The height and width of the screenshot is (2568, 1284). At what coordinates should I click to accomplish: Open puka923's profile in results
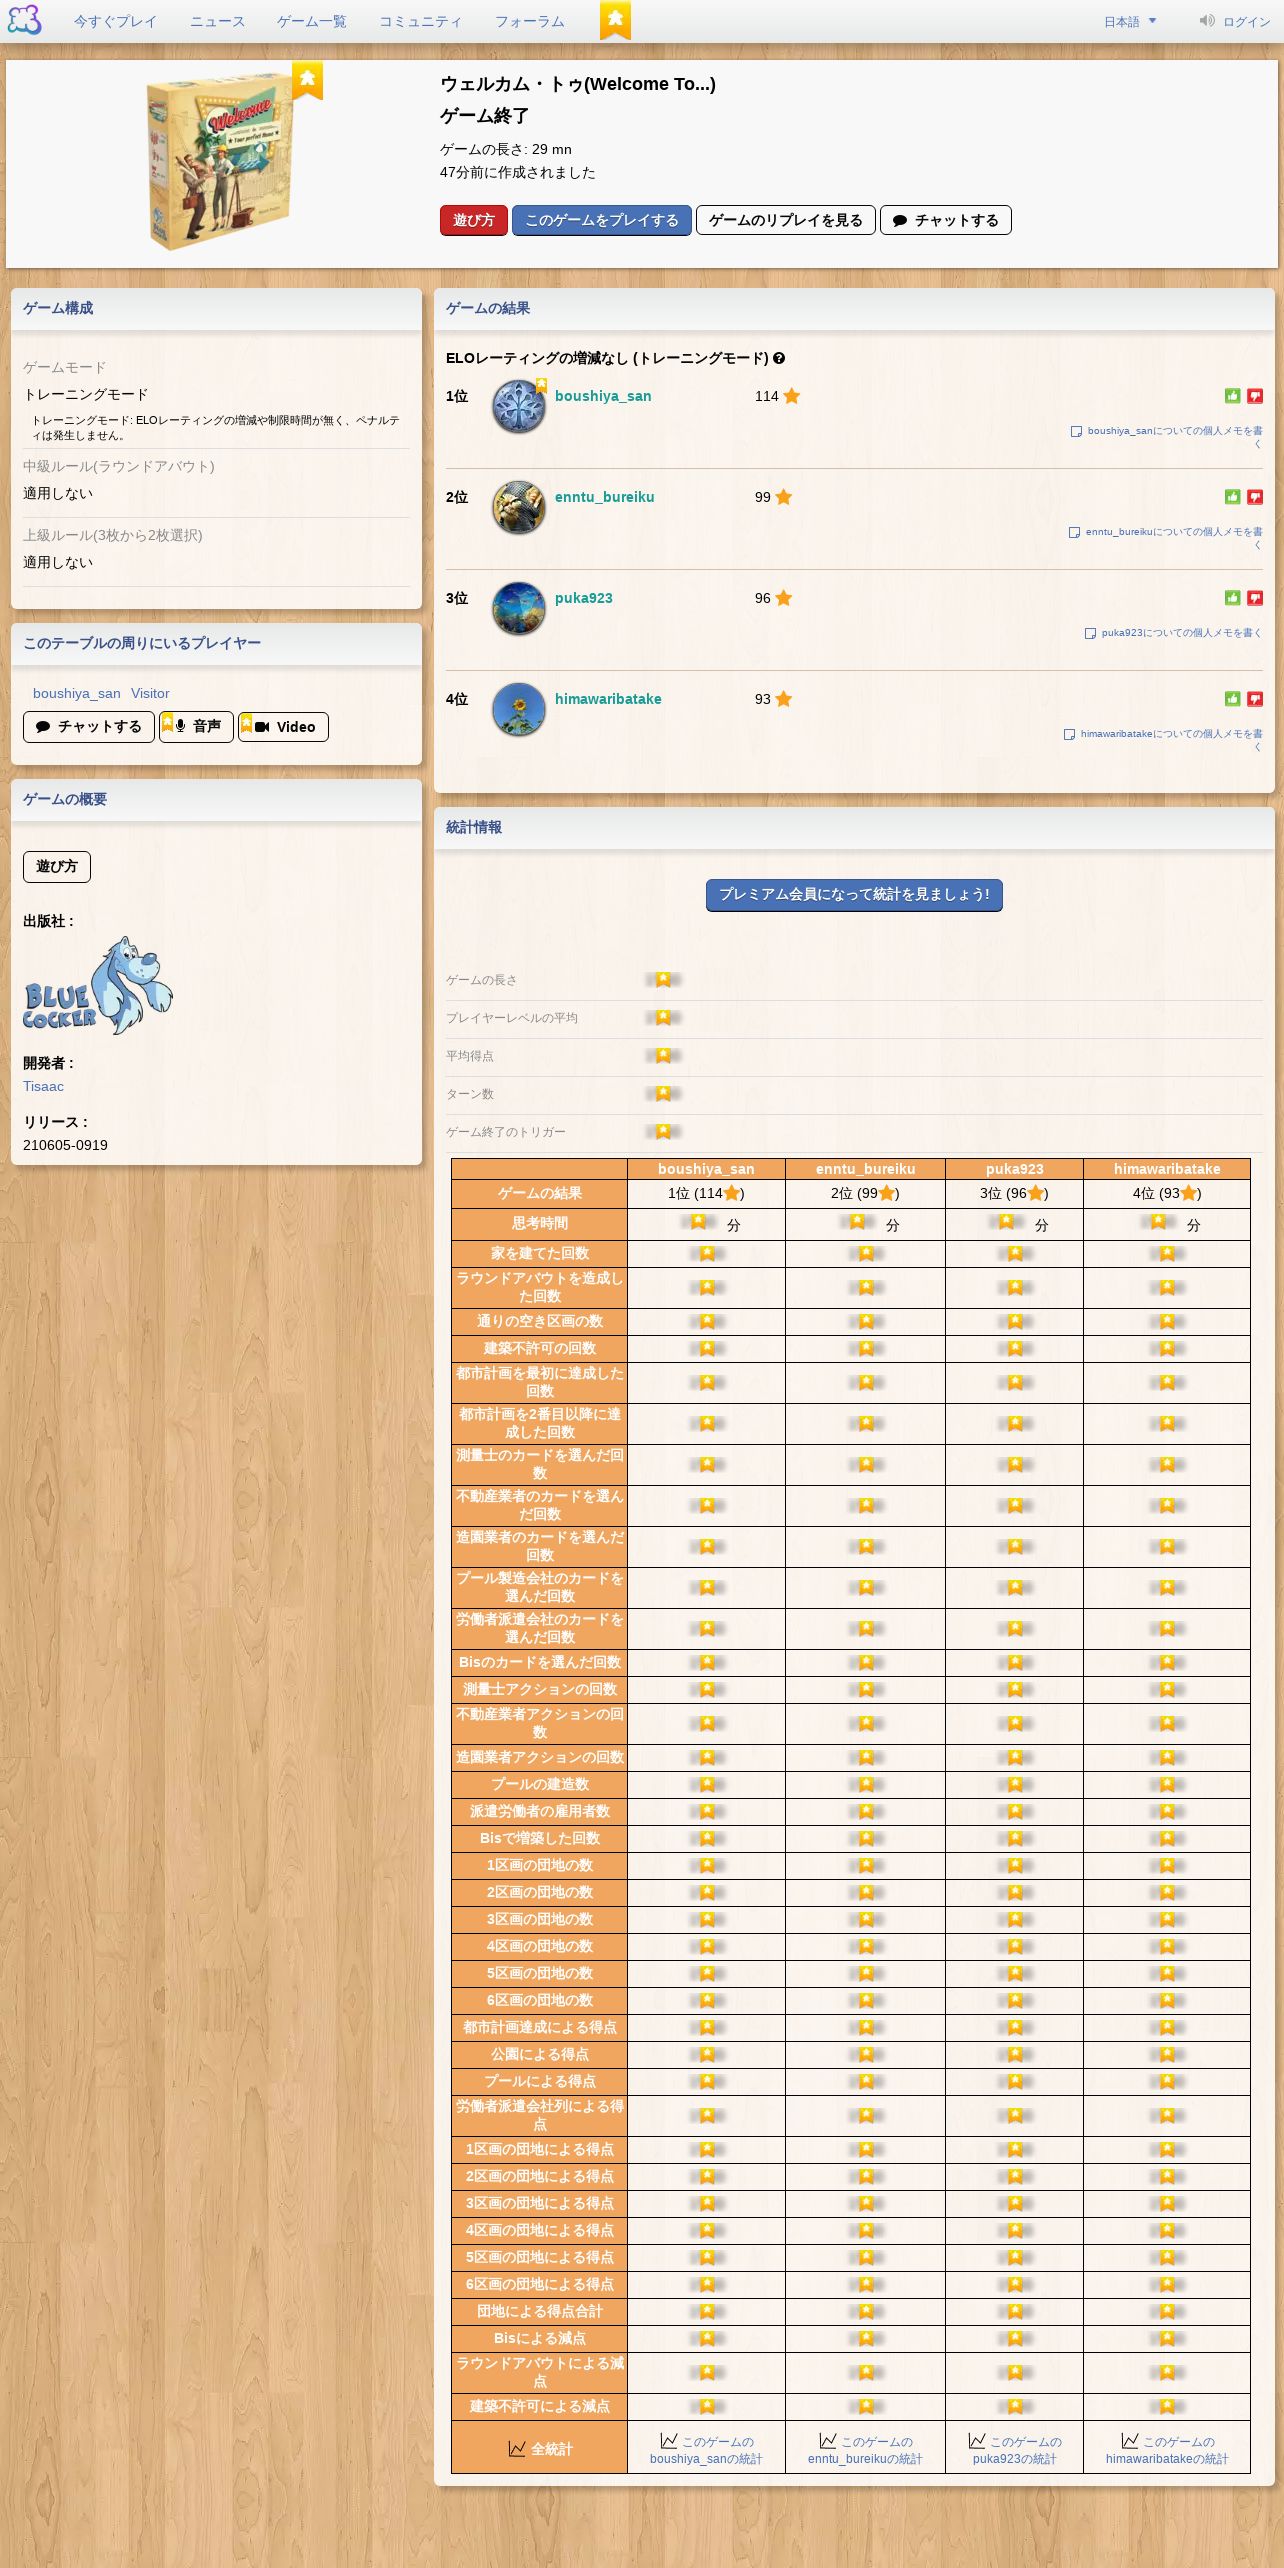tap(584, 598)
